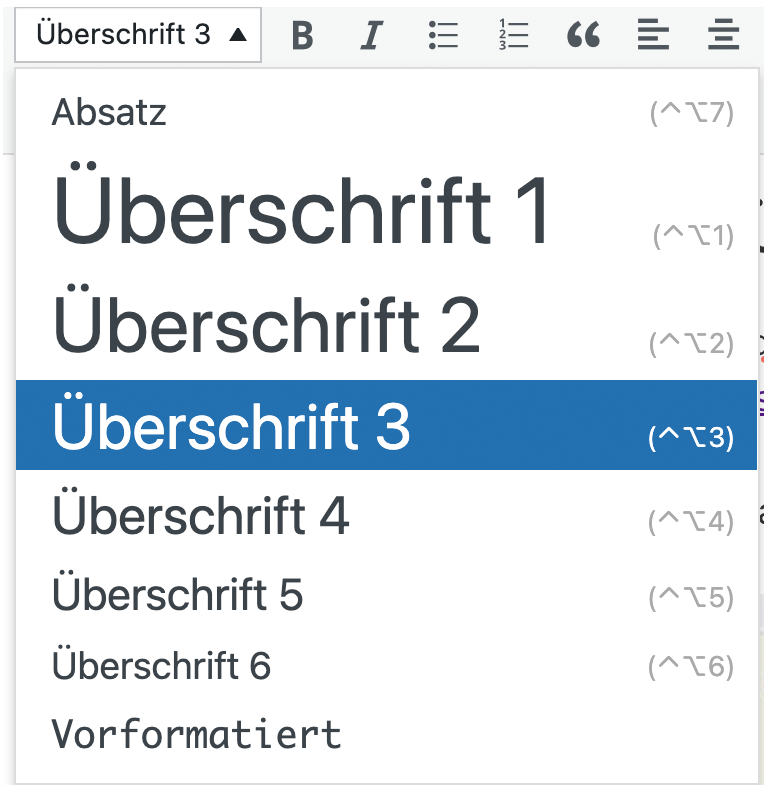Choose the Vorformatiert preformatted style
Image resolution: width=766 pixels, height=792 pixels.
coord(197,735)
